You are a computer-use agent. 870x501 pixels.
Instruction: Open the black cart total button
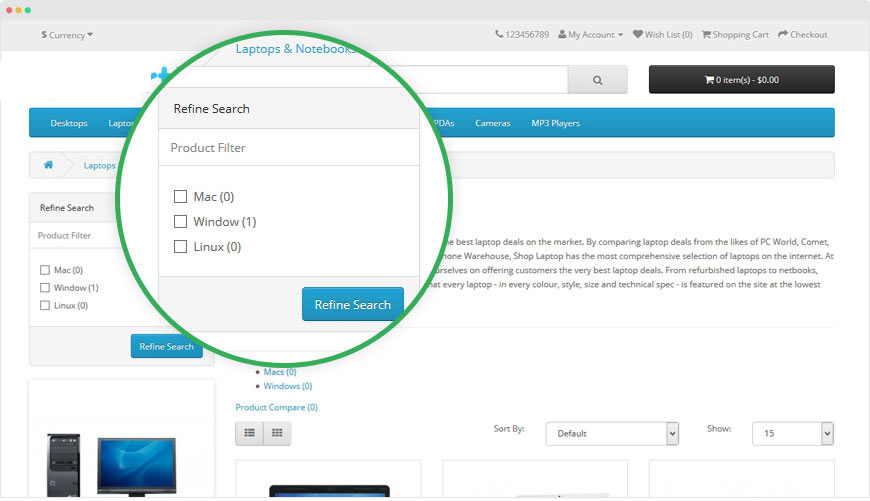(741, 80)
